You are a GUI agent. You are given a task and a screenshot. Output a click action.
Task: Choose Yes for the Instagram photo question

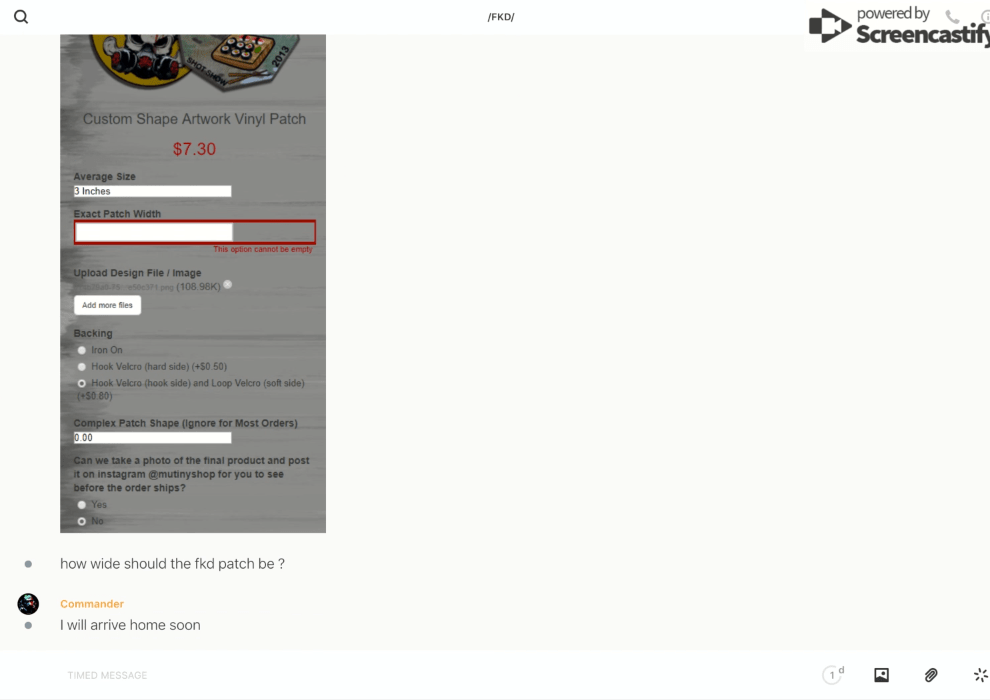(x=81, y=505)
